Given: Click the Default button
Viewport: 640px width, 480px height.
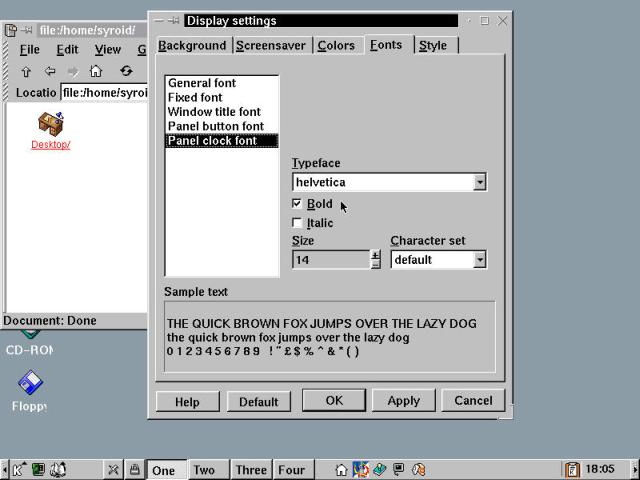Looking at the screenshot, I should point(258,401).
